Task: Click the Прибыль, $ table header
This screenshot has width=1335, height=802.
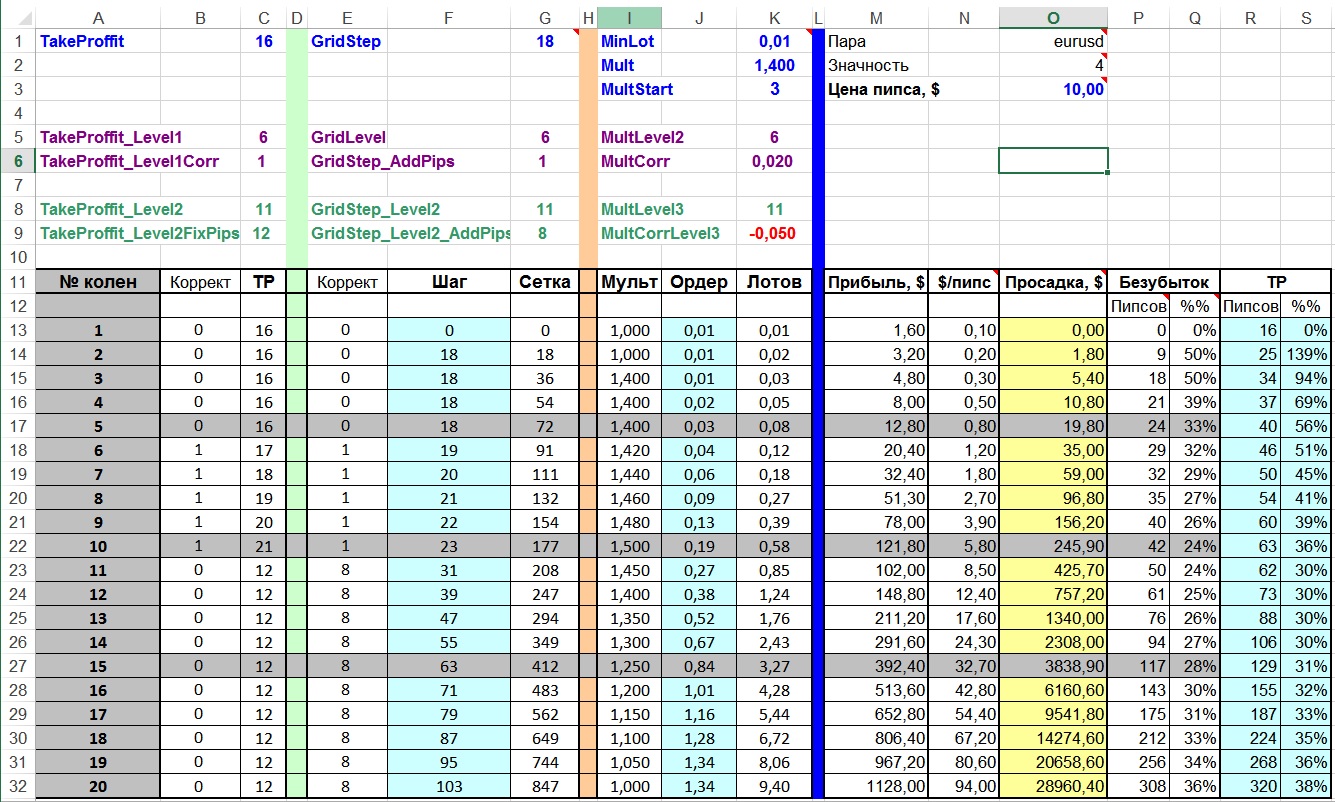Action: (x=876, y=282)
